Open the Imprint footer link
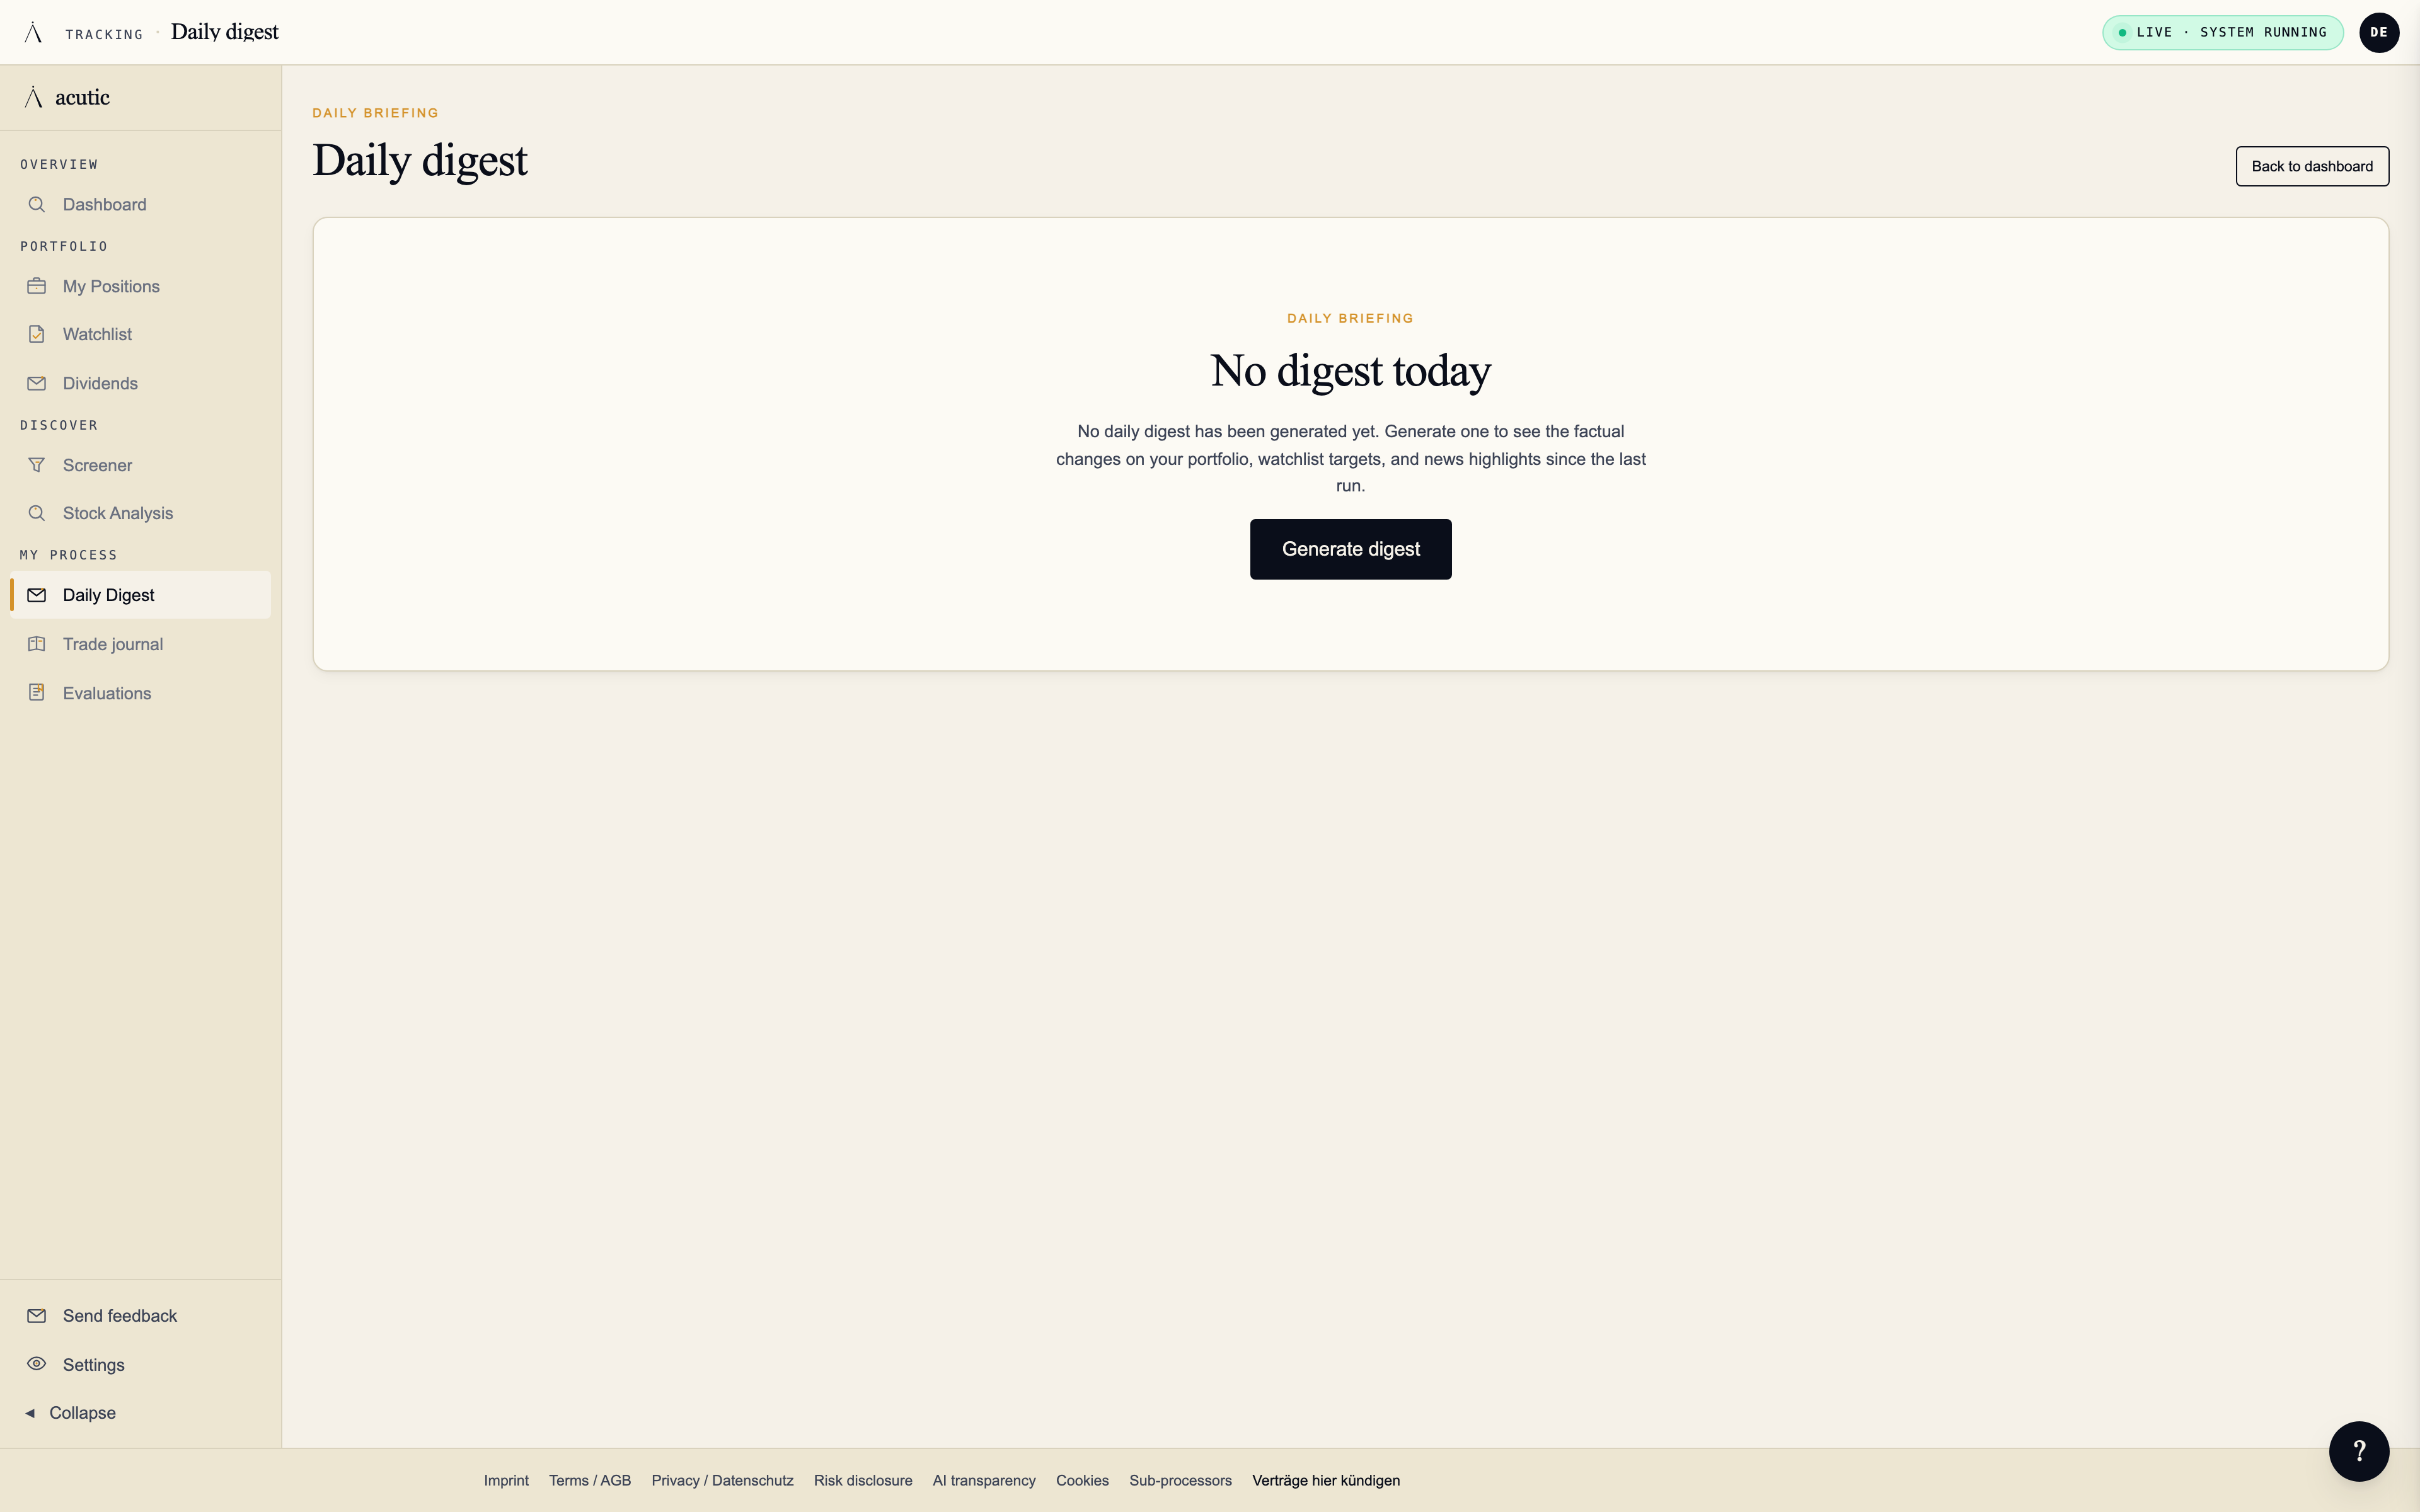The image size is (2420, 1512). (506, 1480)
